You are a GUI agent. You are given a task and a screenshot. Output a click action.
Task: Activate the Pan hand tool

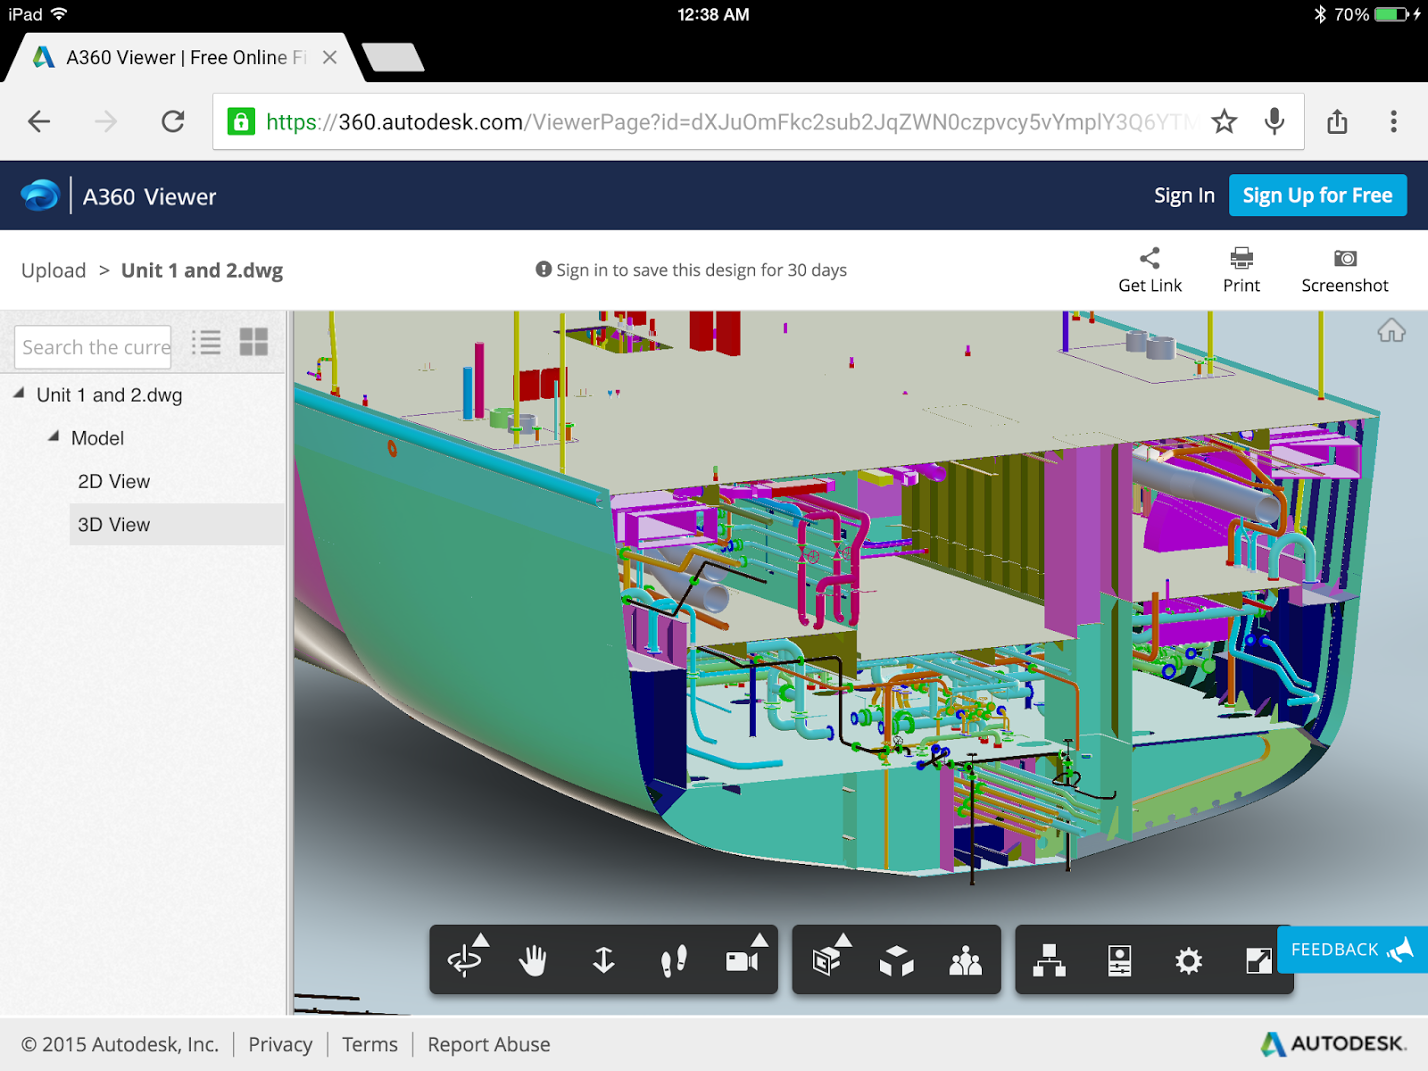pos(534,960)
